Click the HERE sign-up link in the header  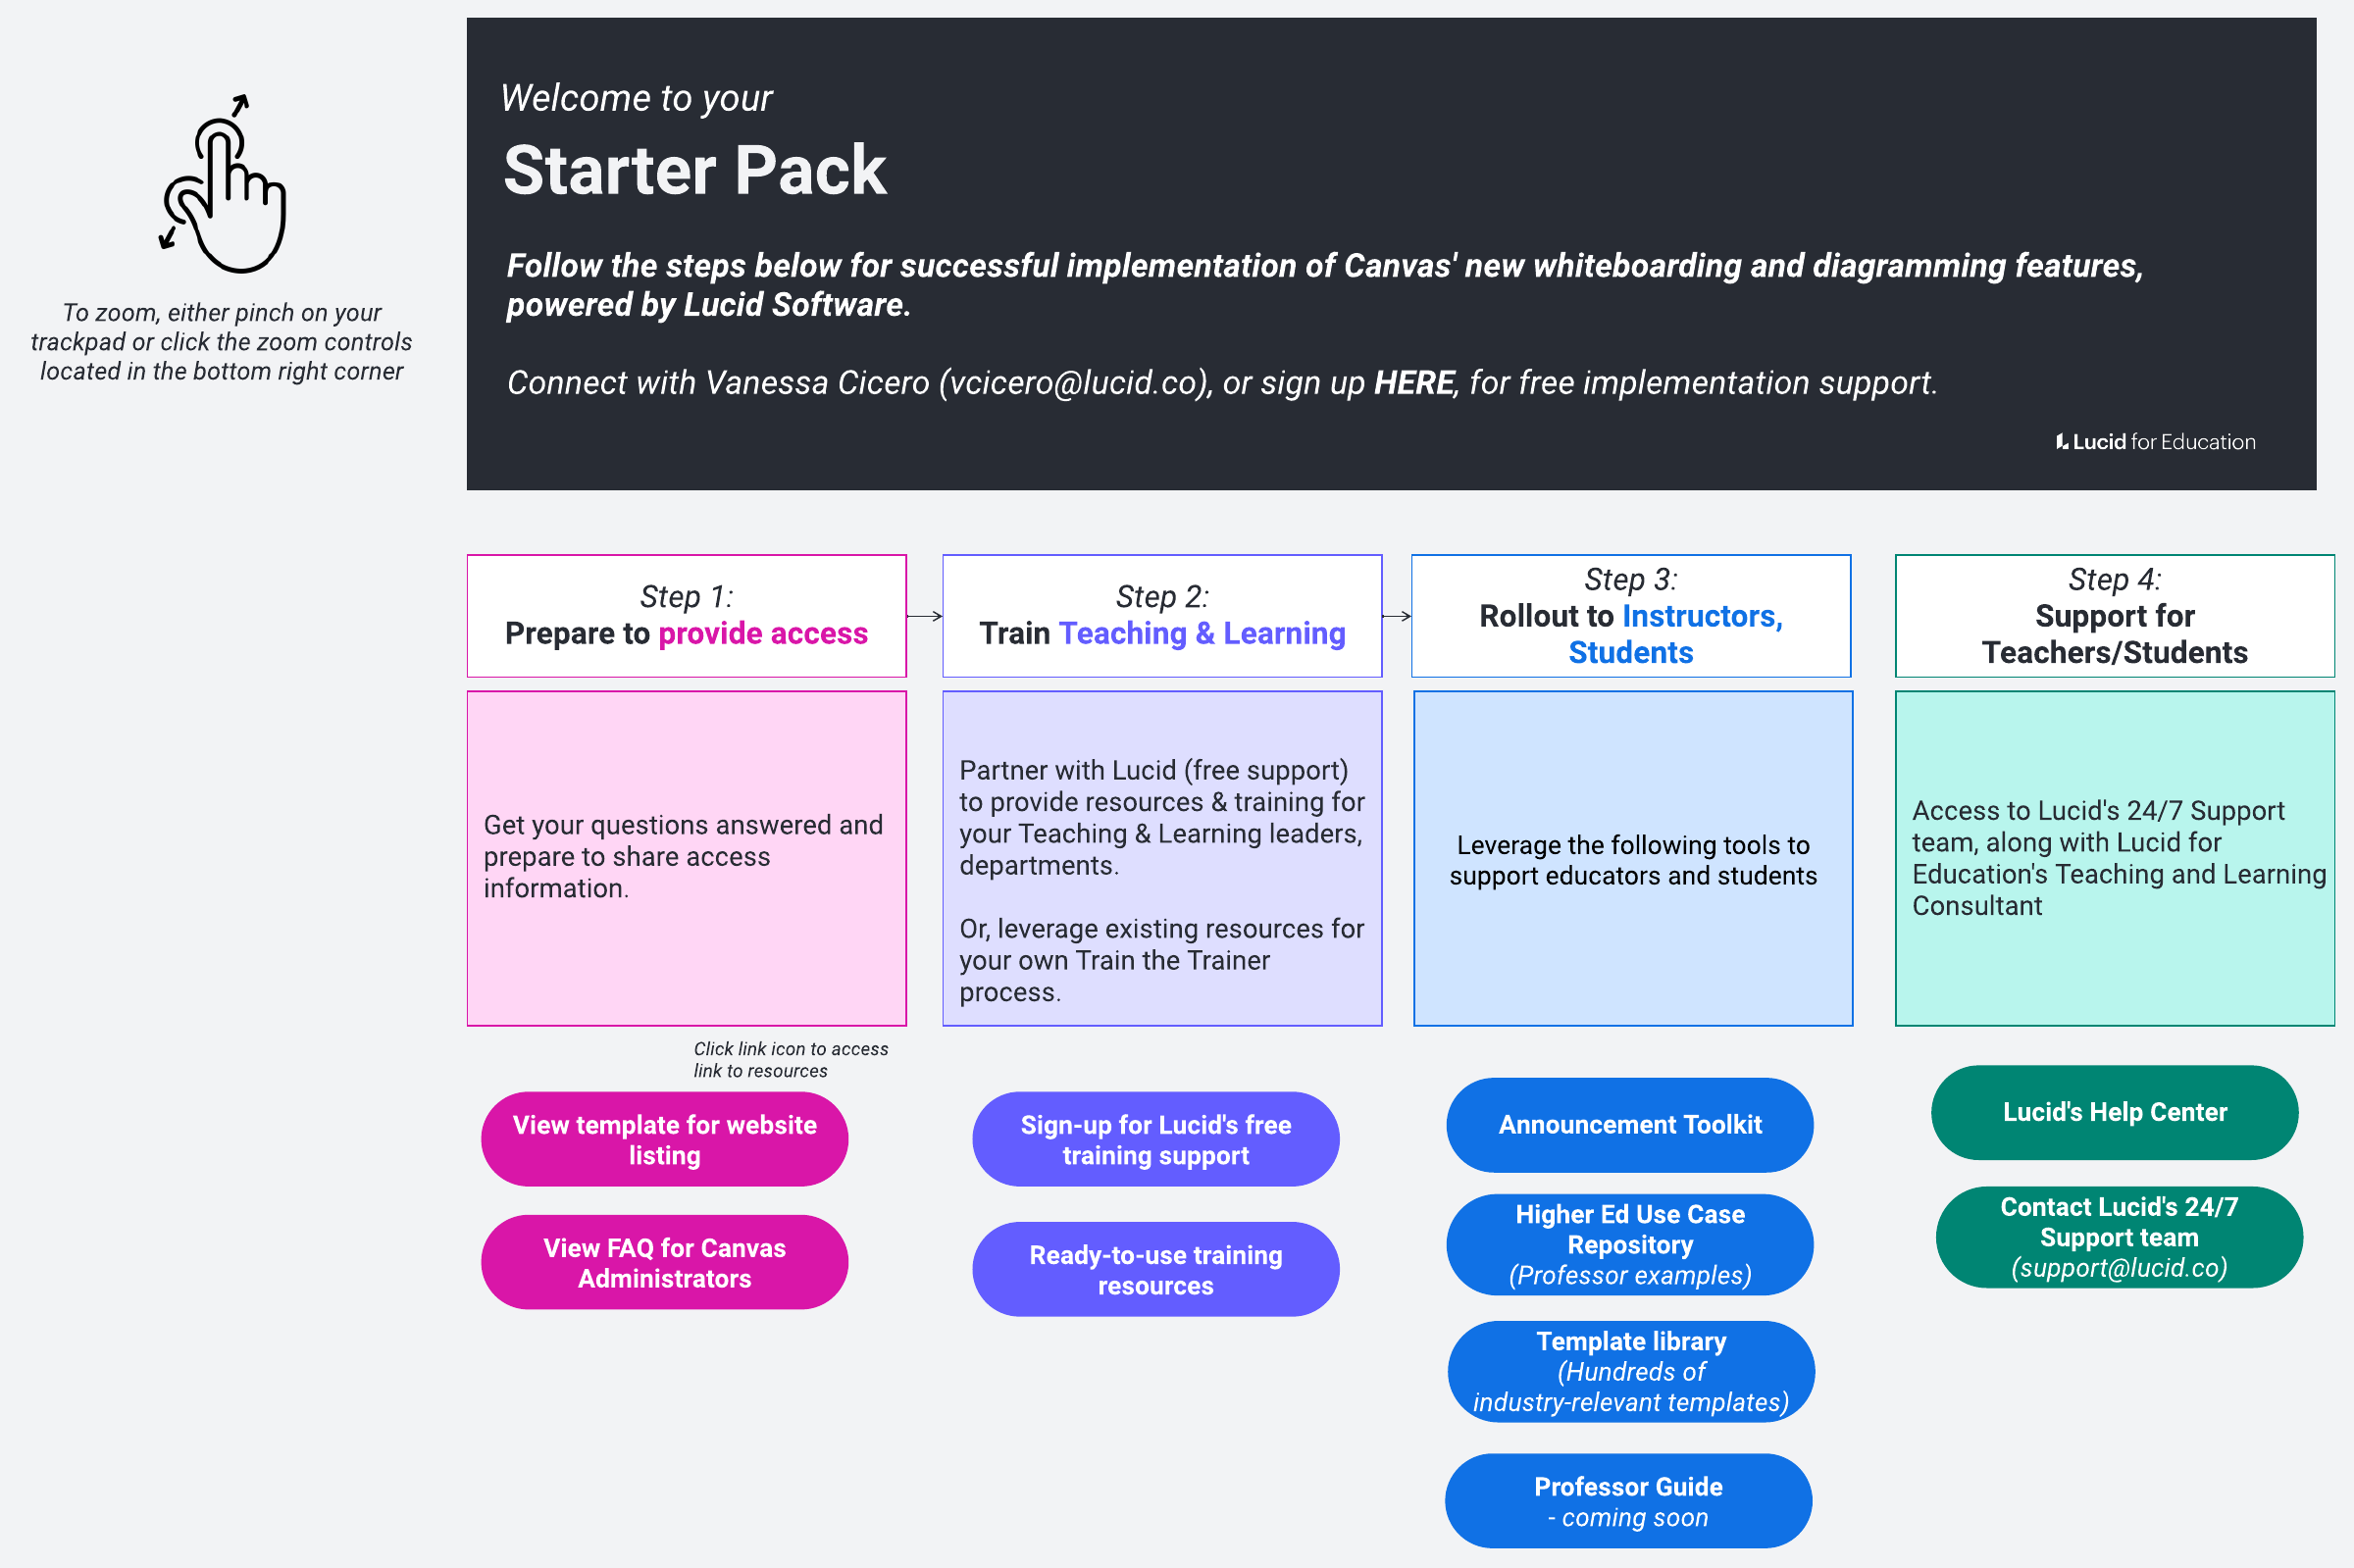[1413, 383]
